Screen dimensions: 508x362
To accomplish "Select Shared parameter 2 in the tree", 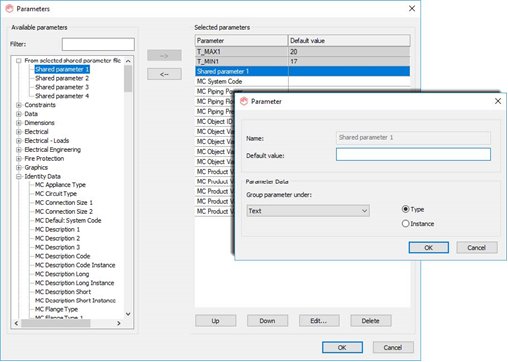I will point(62,78).
